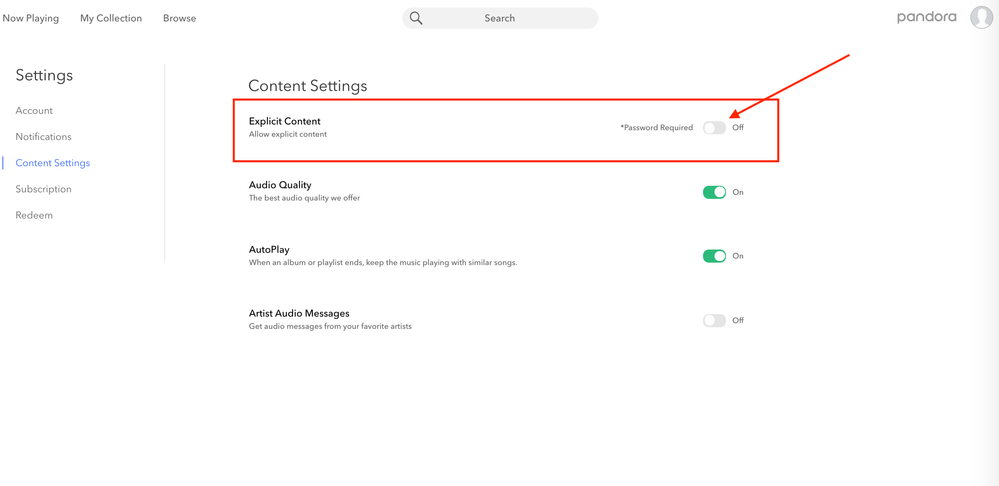Click the Pandora logo
This screenshot has width=999, height=486.
(926, 17)
